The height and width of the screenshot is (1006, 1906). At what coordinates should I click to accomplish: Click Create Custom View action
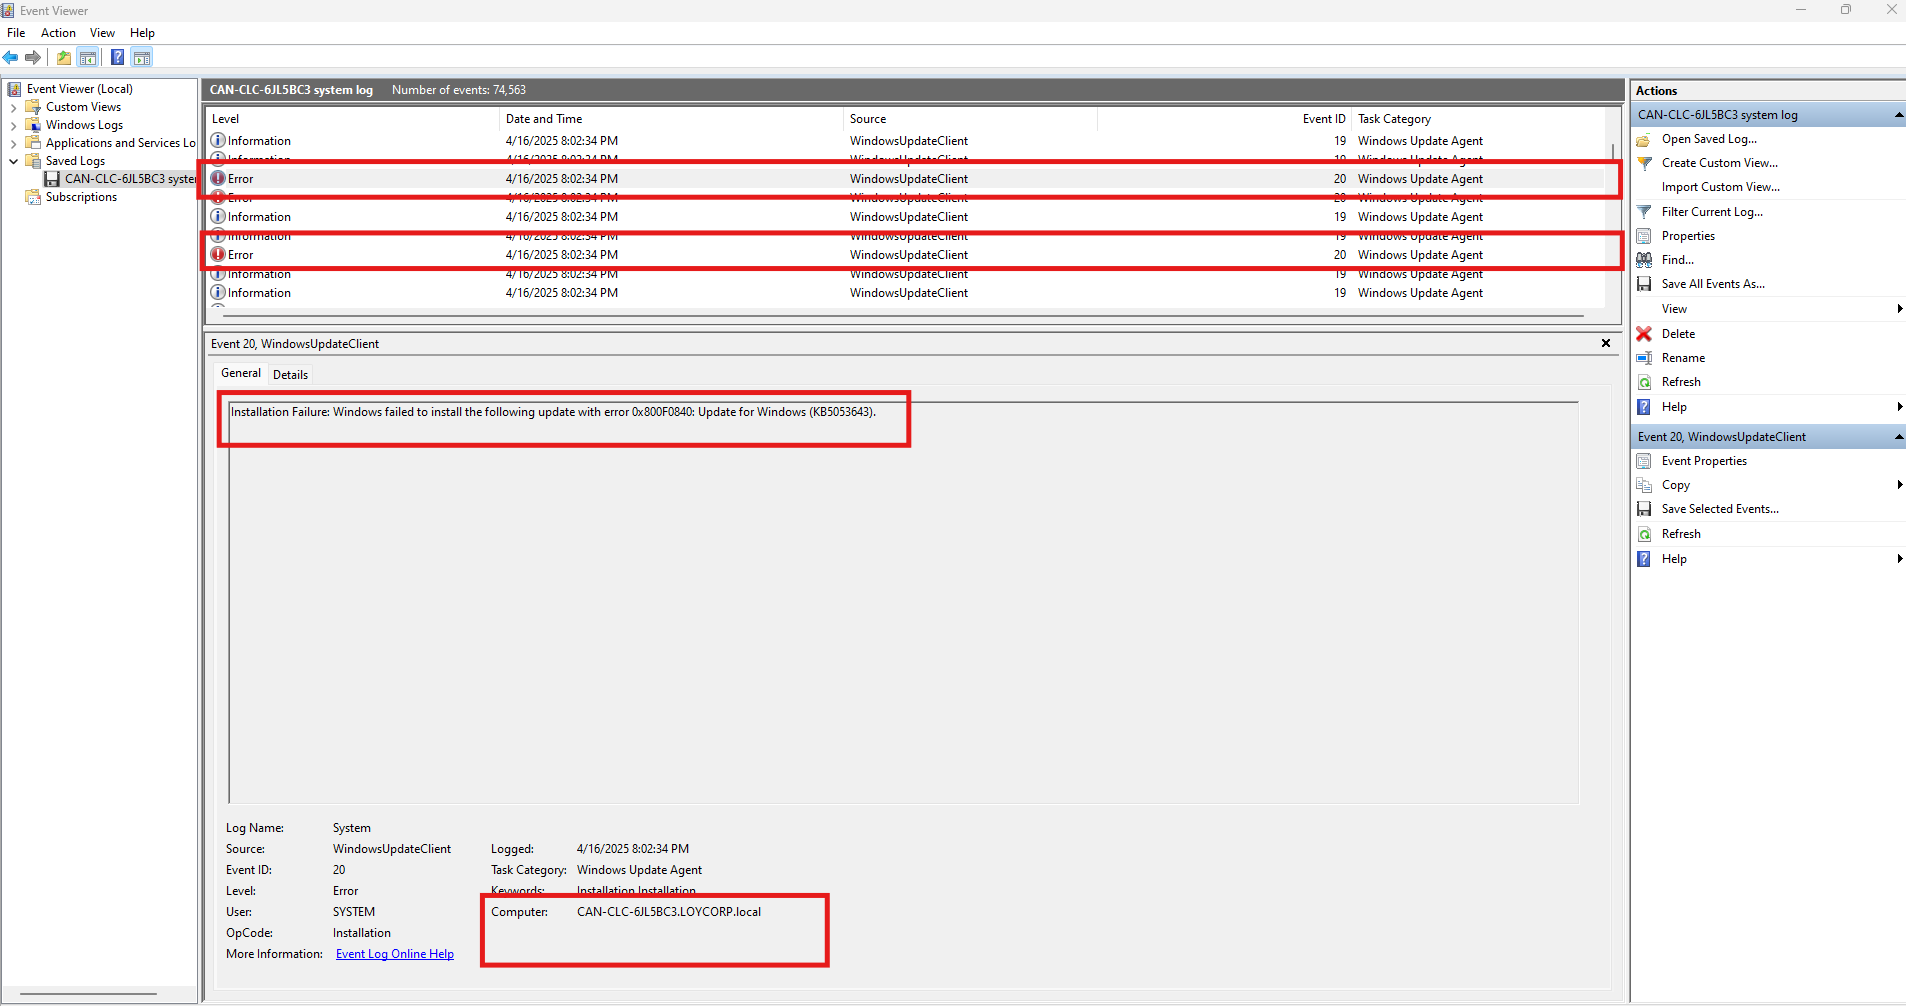[x=1719, y=163]
